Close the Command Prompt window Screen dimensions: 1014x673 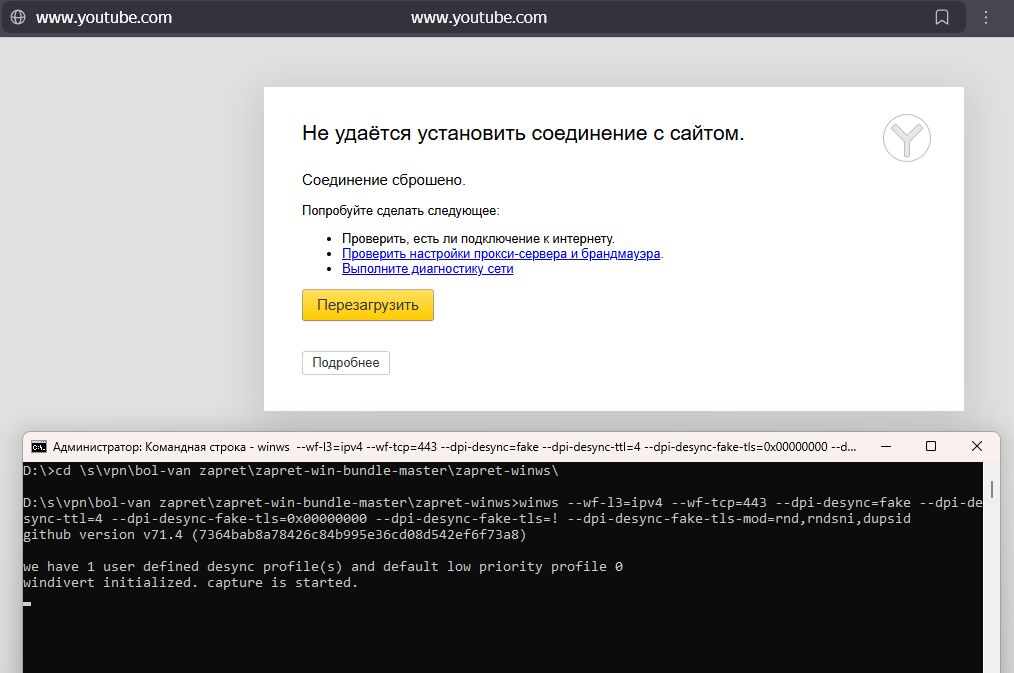(x=976, y=447)
